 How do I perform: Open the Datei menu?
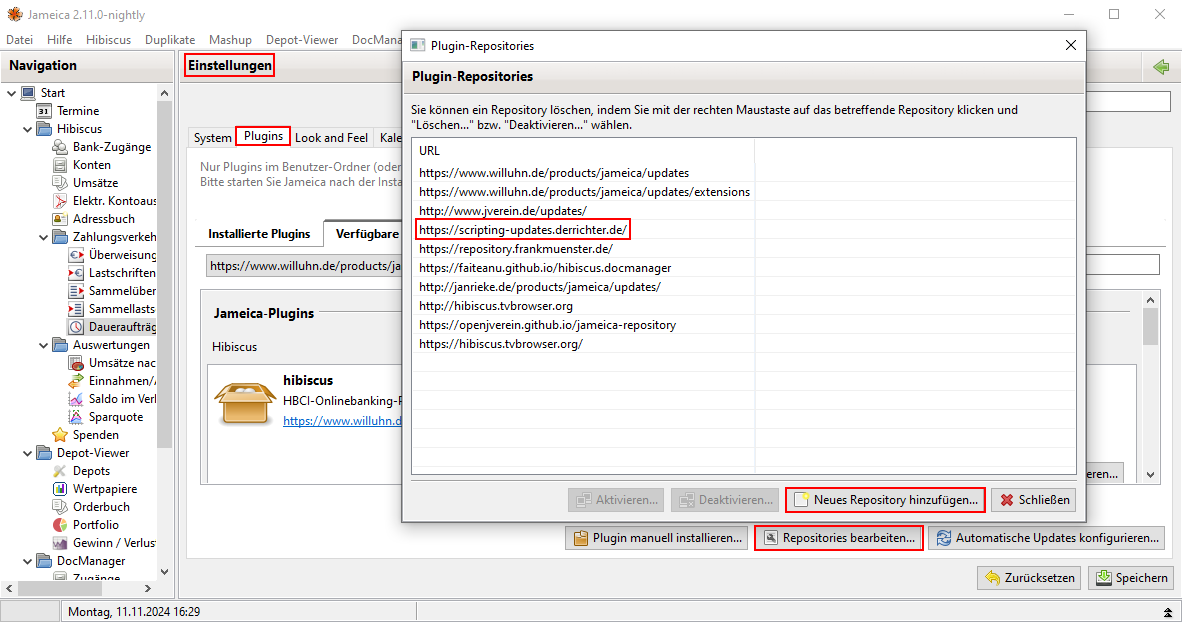tap(20, 40)
